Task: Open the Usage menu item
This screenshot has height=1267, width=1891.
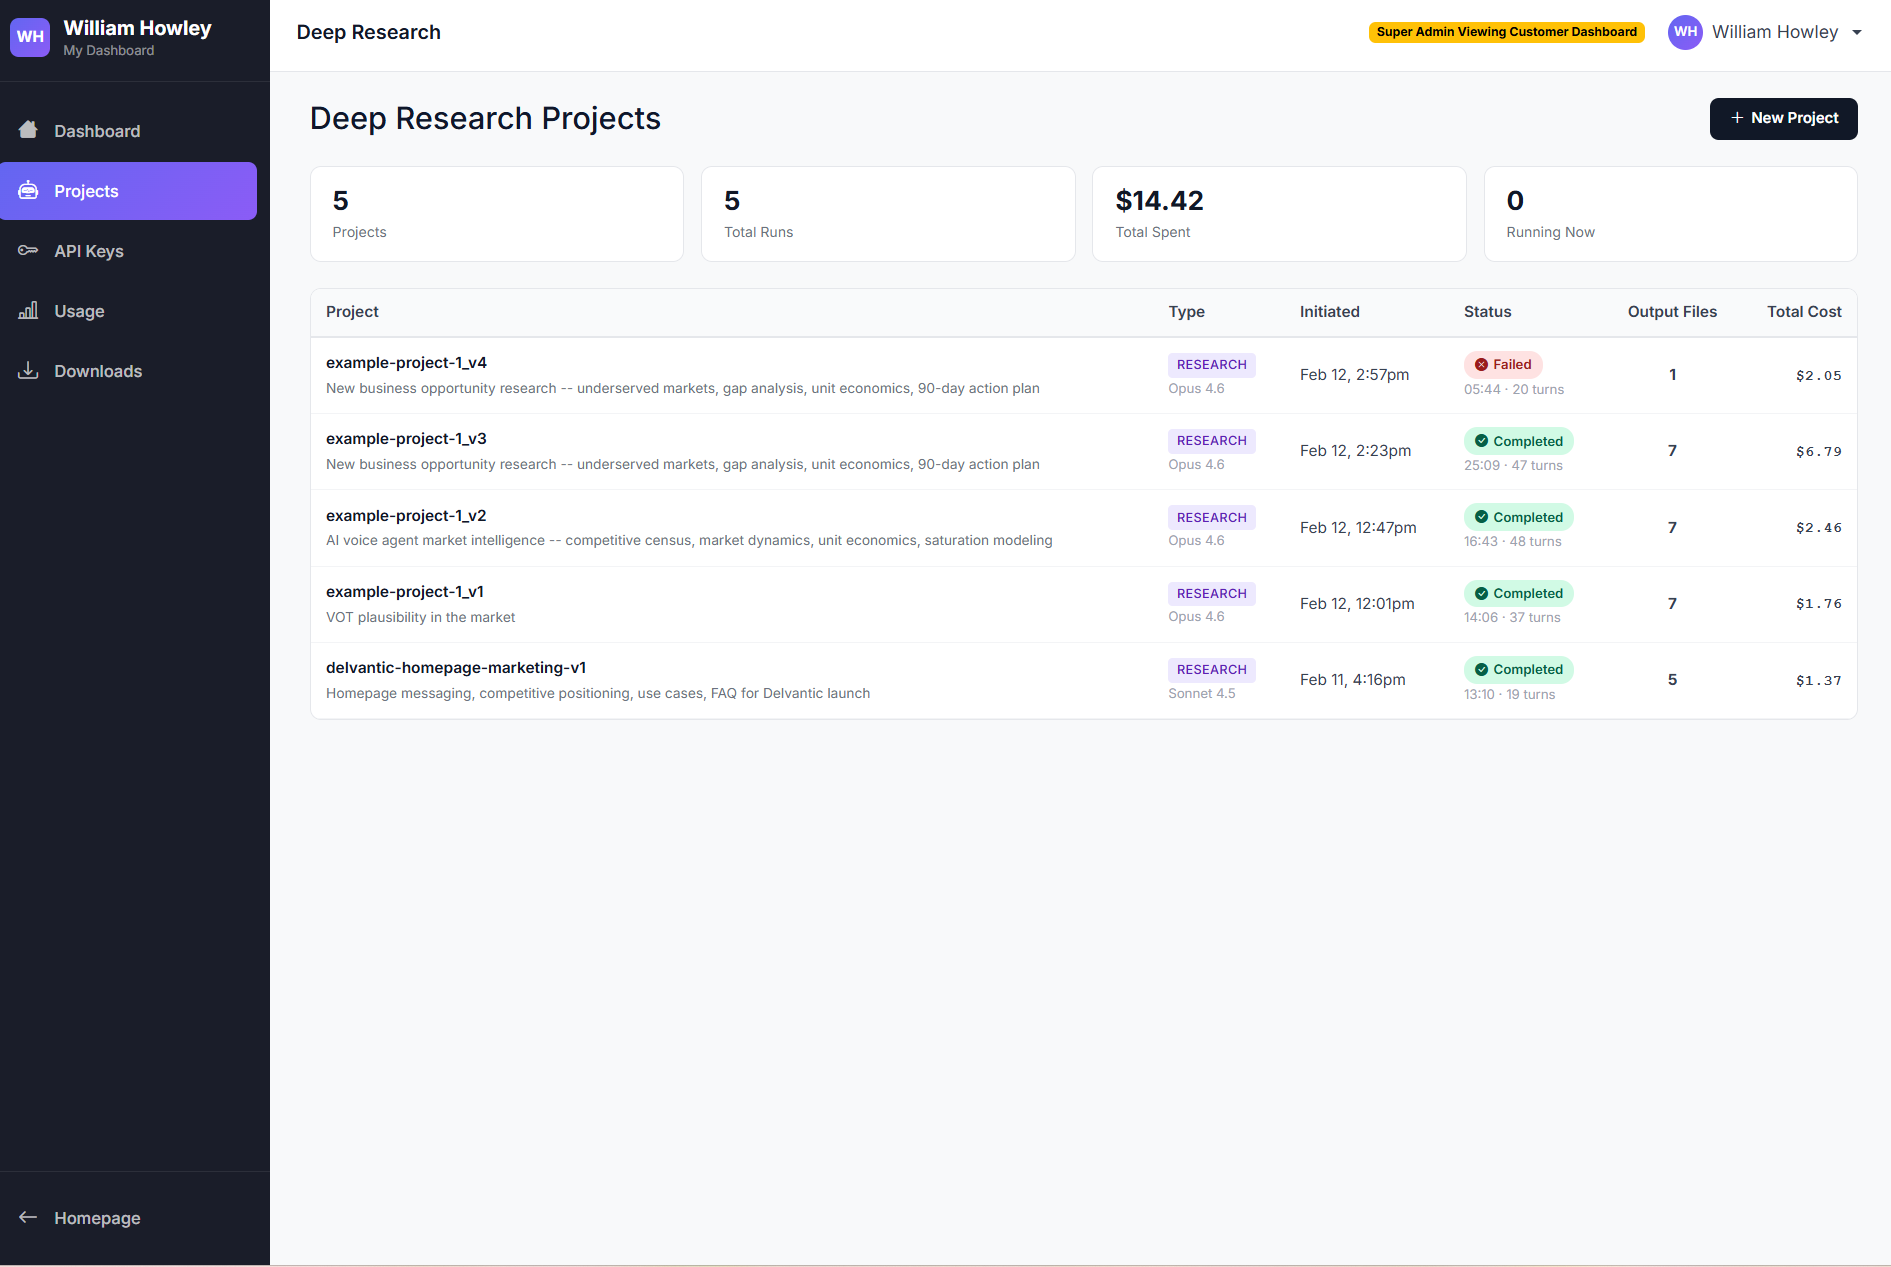Action: (79, 311)
